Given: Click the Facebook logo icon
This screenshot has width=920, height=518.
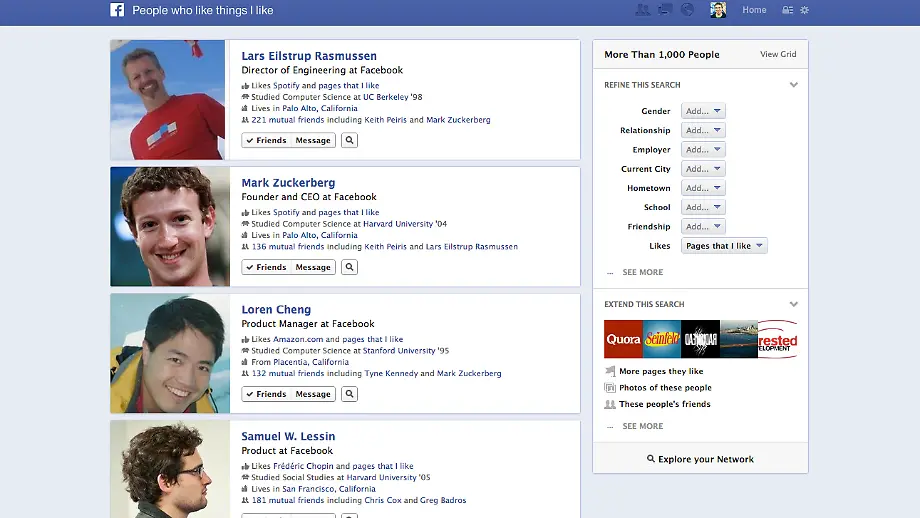Looking at the screenshot, I should click(117, 10).
